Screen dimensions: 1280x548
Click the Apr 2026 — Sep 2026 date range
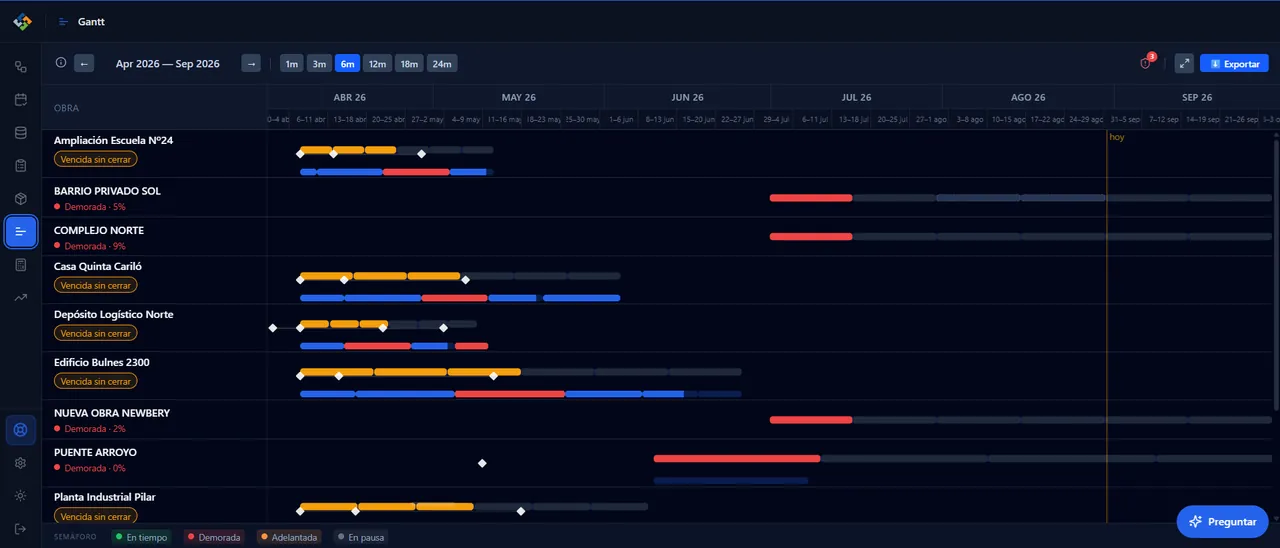coord(168,64)
